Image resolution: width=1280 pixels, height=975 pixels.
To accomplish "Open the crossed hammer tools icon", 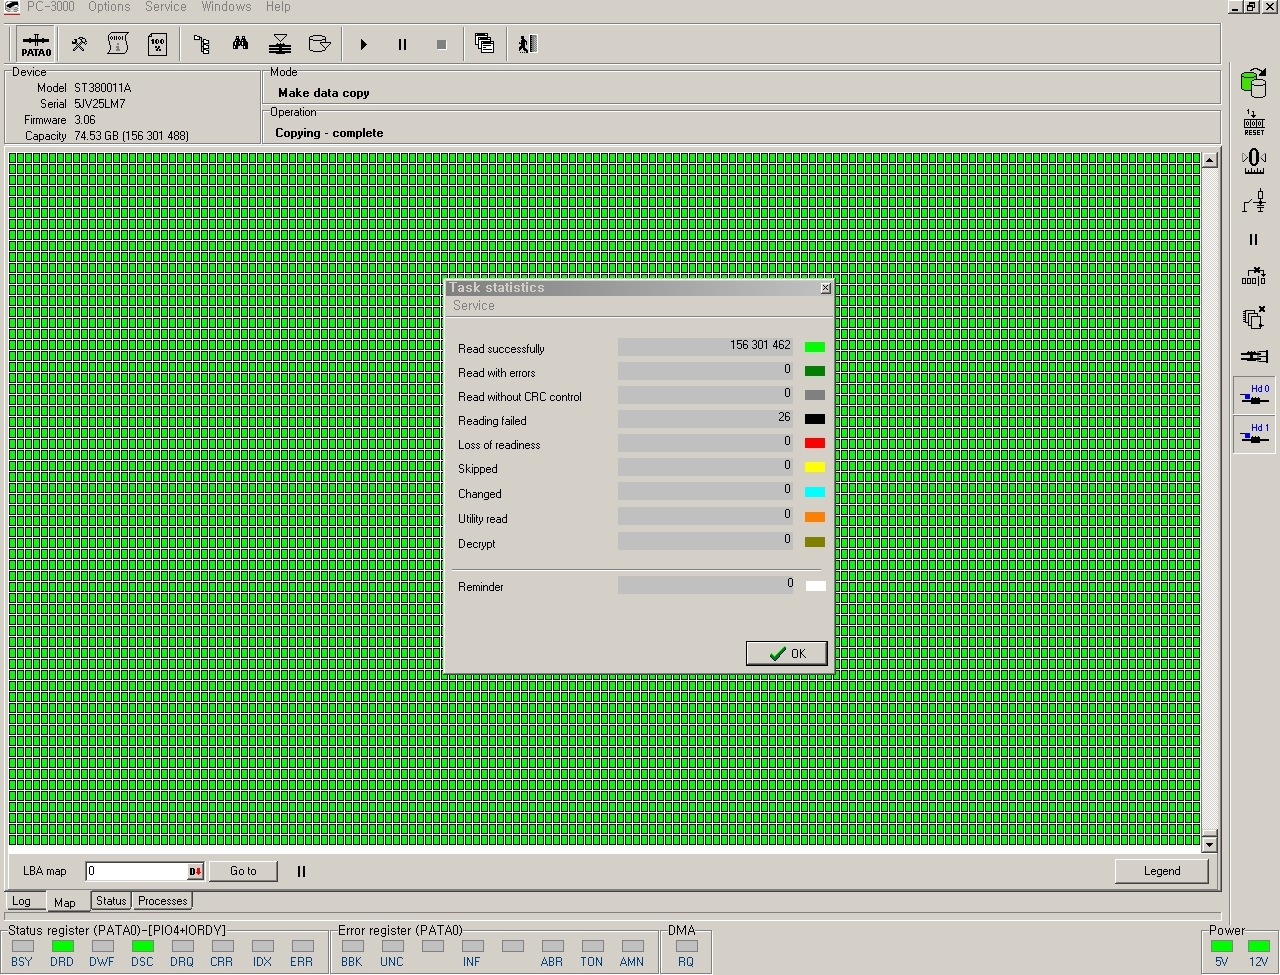I will pyautogui.click(x=79, y=44).
